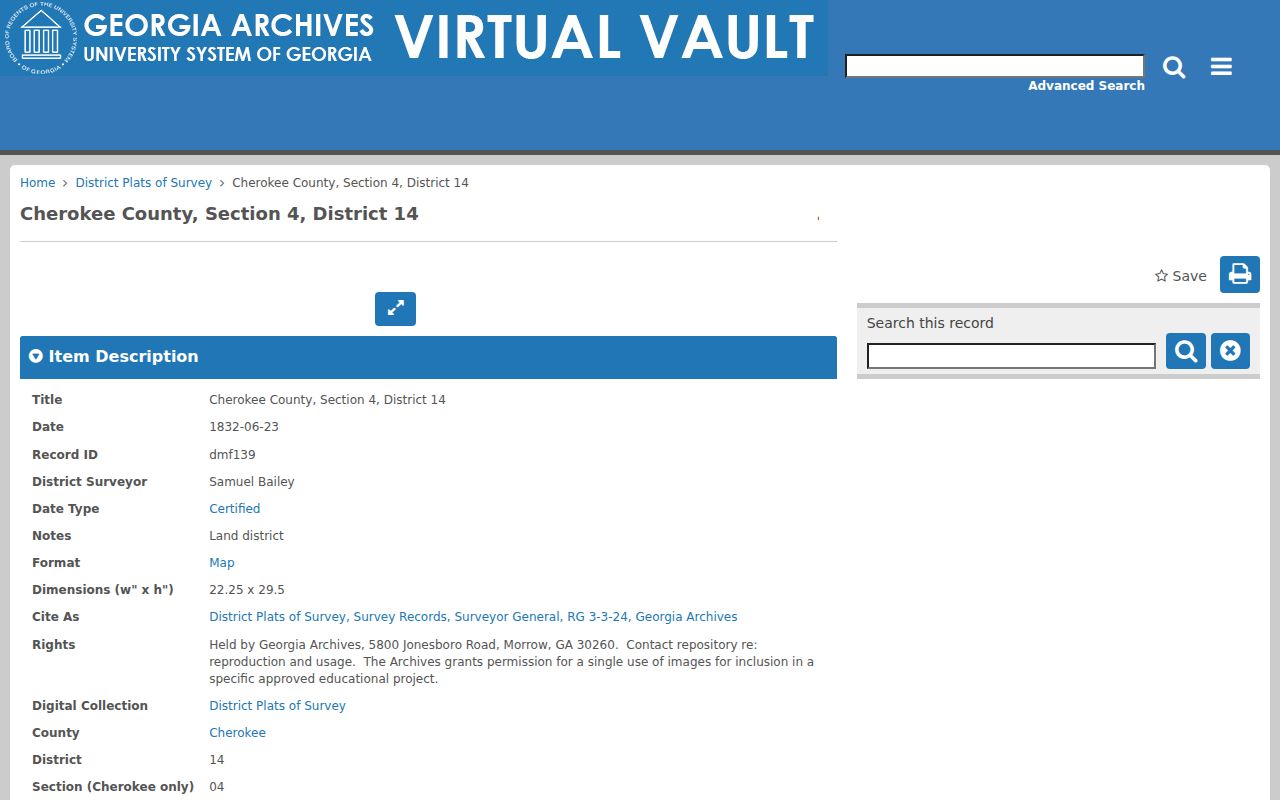
Task: Click the District value 14
Action: coord(217,760)
